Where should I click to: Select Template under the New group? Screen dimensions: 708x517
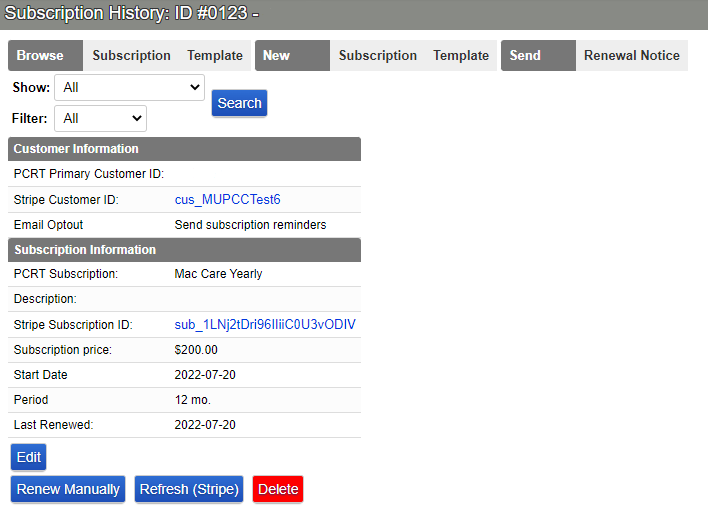coord(461,56)
